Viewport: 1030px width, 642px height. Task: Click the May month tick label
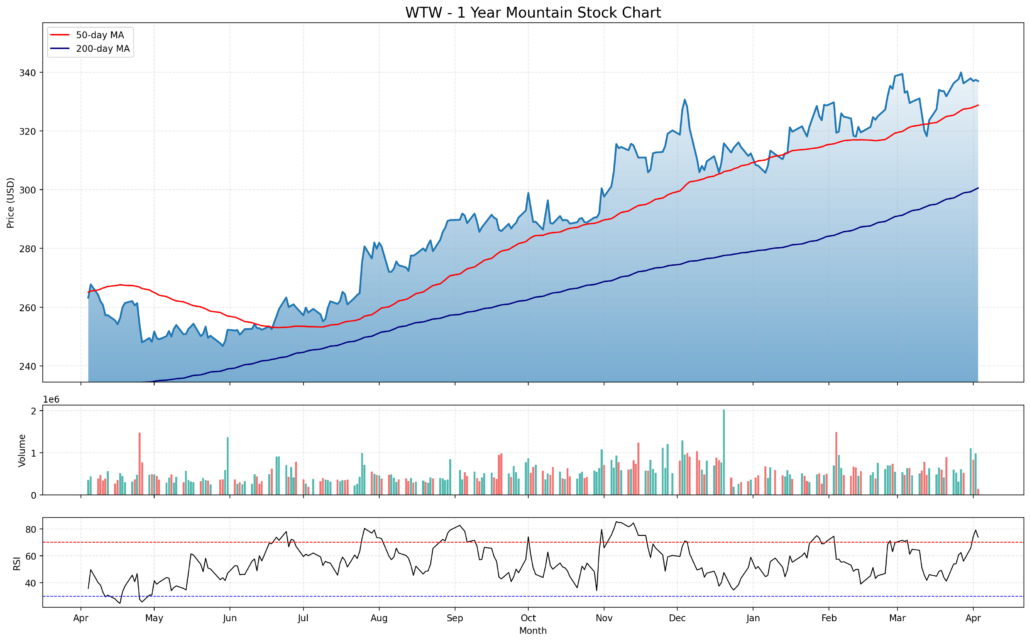pyautogui.click(x=154, y=618)
